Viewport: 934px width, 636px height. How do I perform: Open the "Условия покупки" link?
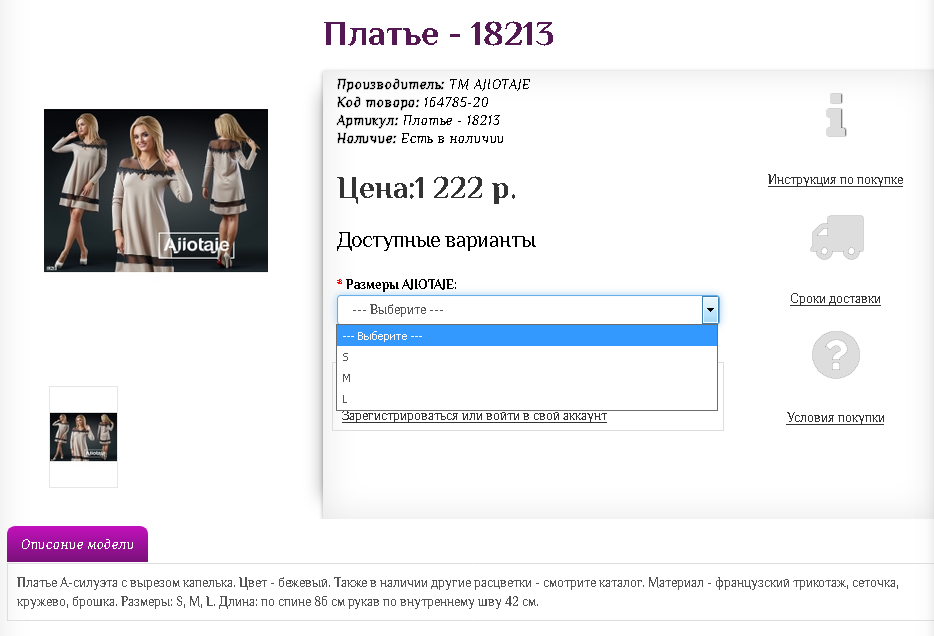click(x=835, y=418)
